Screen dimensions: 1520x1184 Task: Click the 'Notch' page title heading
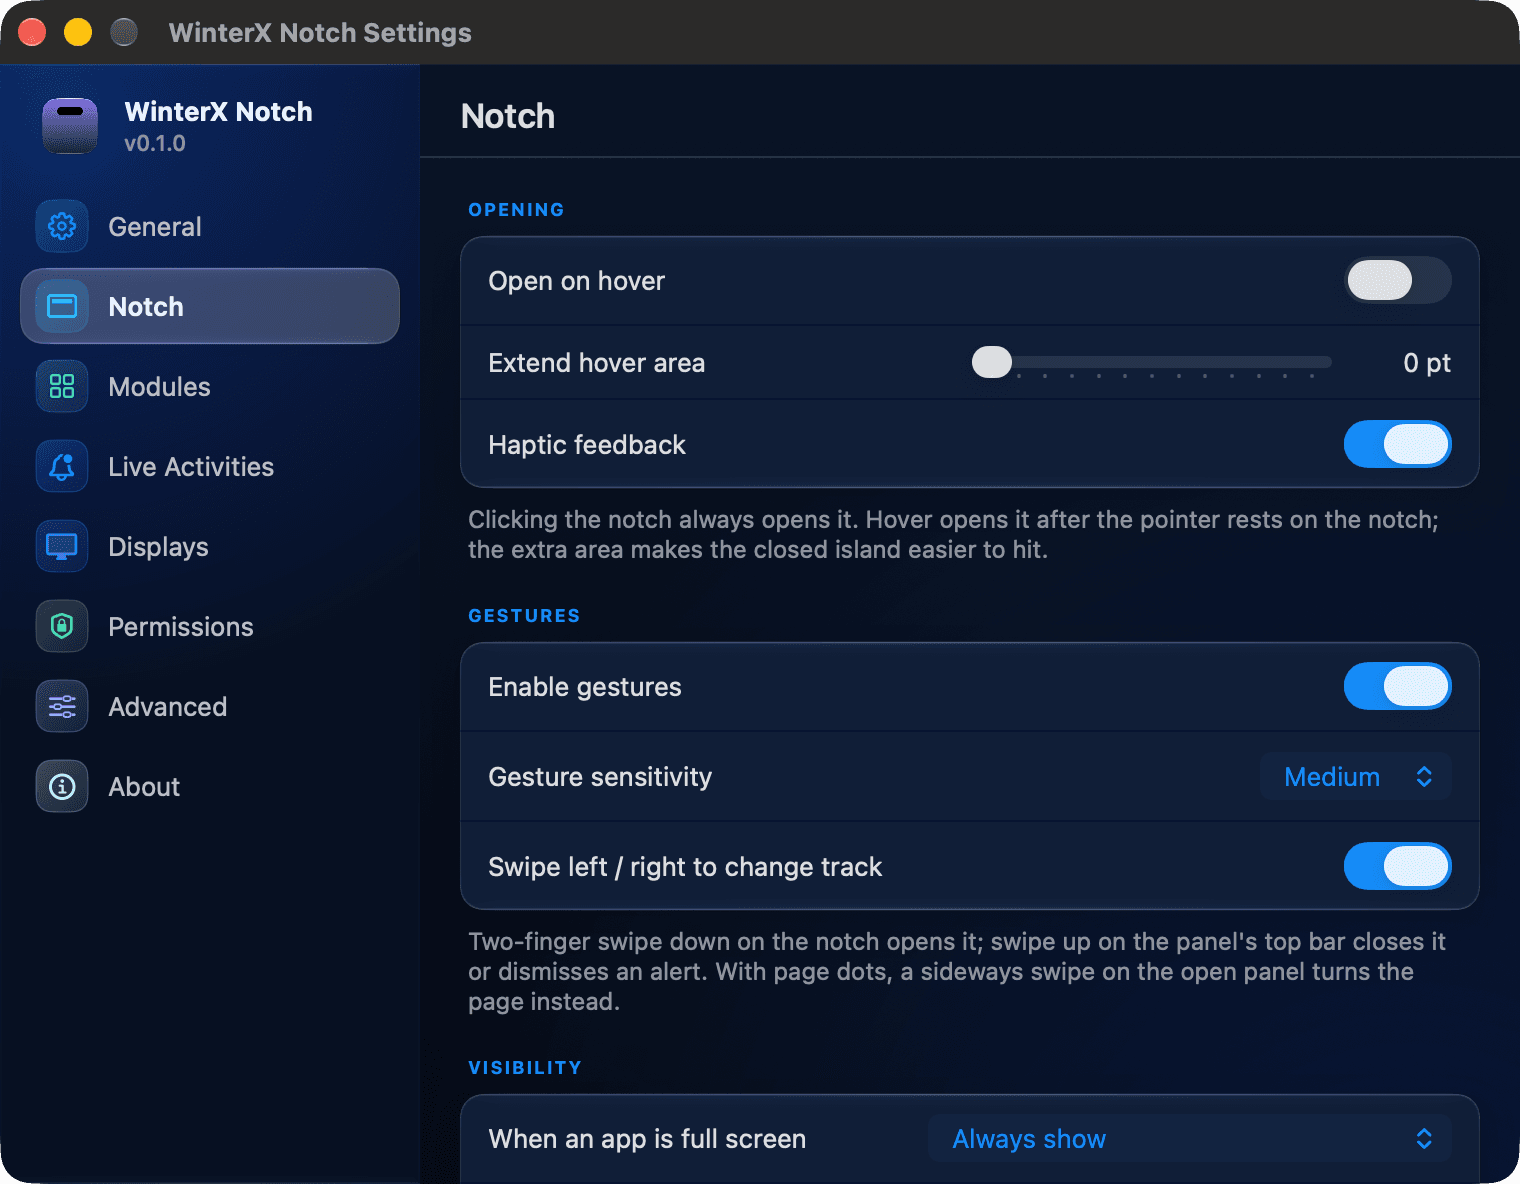pos(508,117)
